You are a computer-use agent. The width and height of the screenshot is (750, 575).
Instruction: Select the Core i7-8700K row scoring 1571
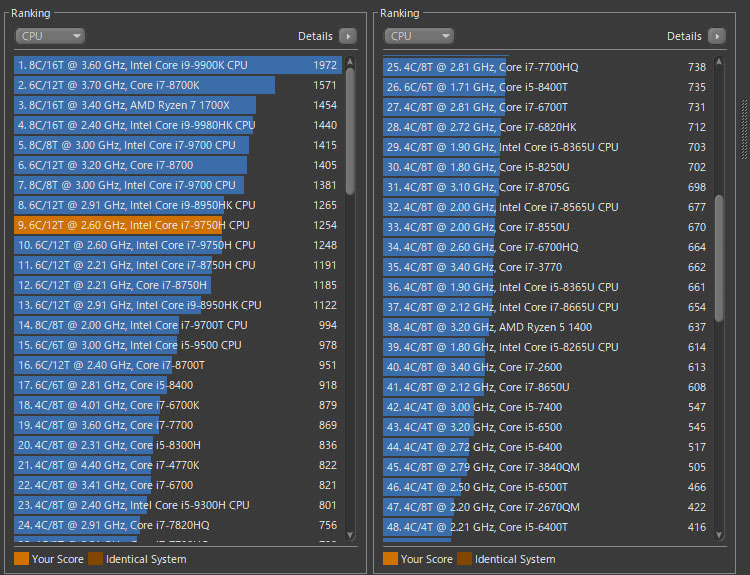(x=178, y=85)
